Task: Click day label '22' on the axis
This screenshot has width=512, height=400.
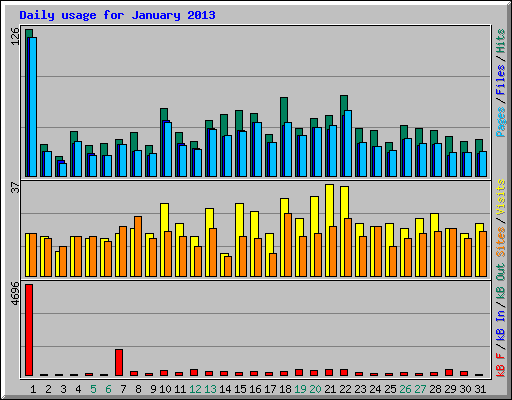Action: (x=345, y=389)
